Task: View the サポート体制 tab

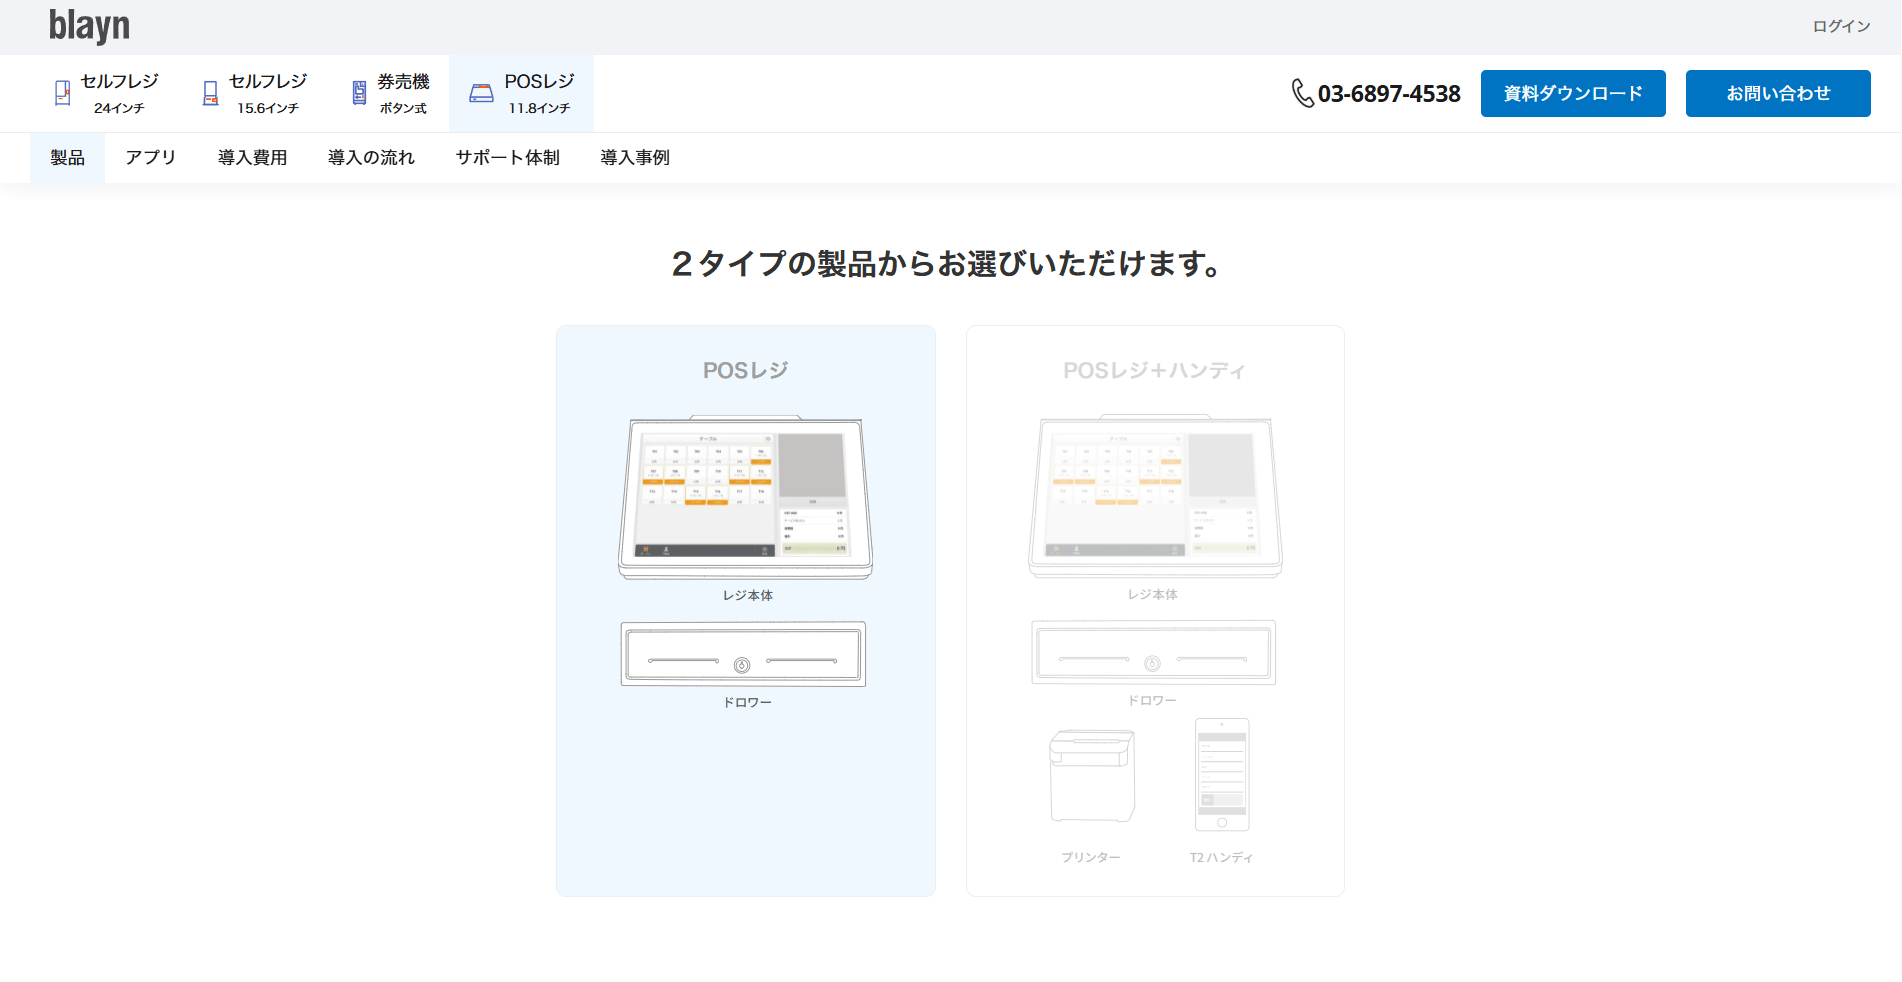Action: point(507,158)
